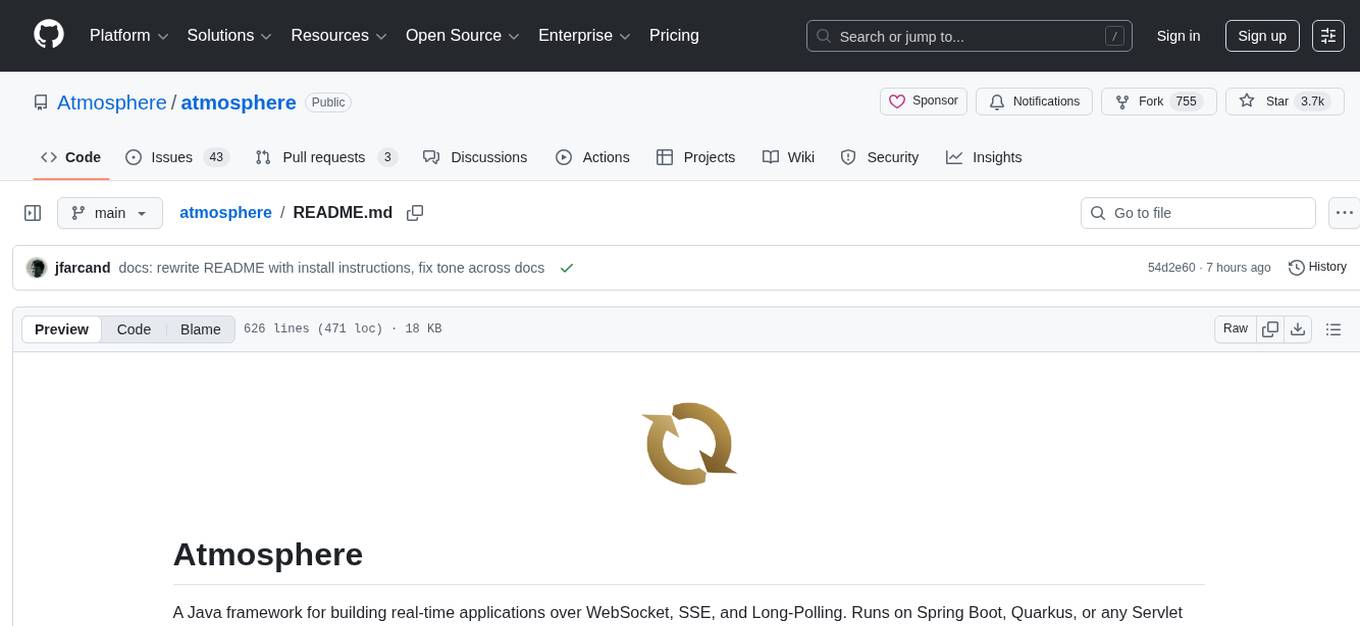Copy the README.md file path
Viewport: 1360px width, 626px height.
415,213
